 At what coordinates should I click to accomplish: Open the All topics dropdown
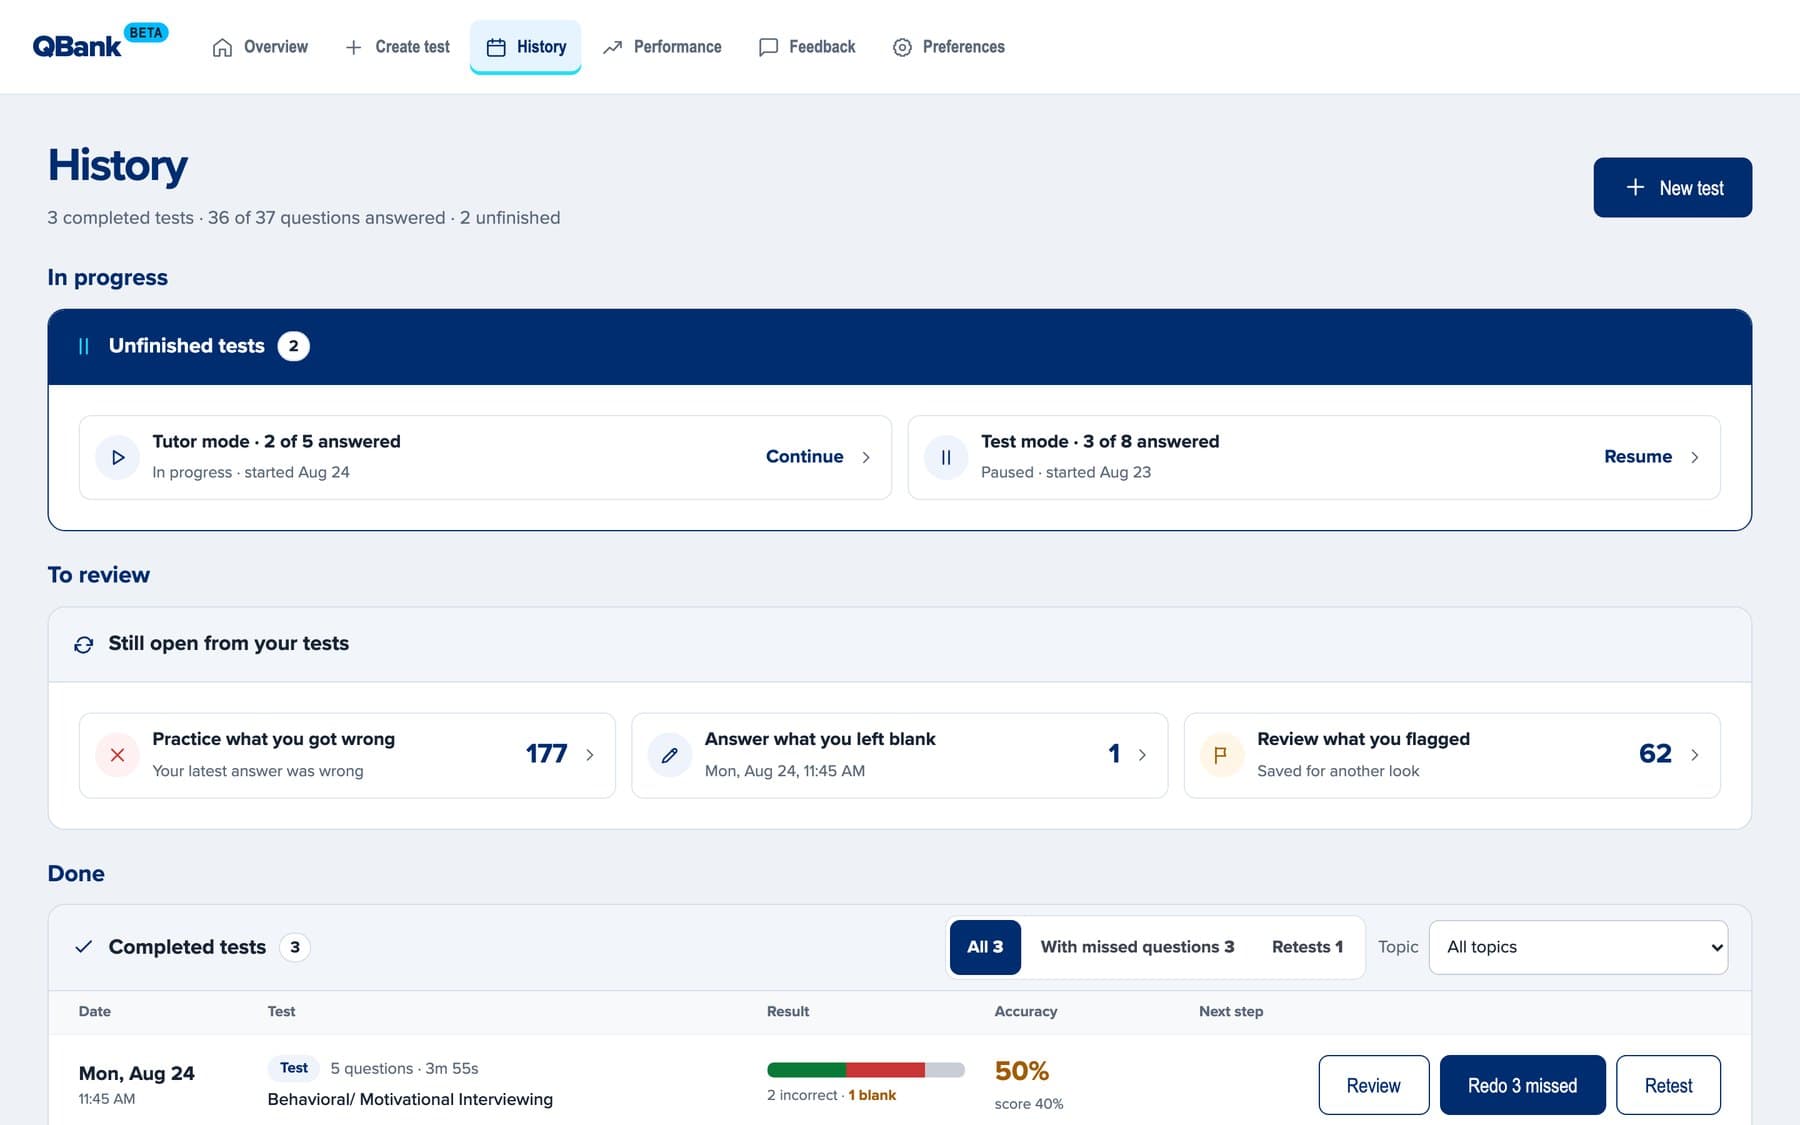pyautogui.click(x=1578, y=947)
